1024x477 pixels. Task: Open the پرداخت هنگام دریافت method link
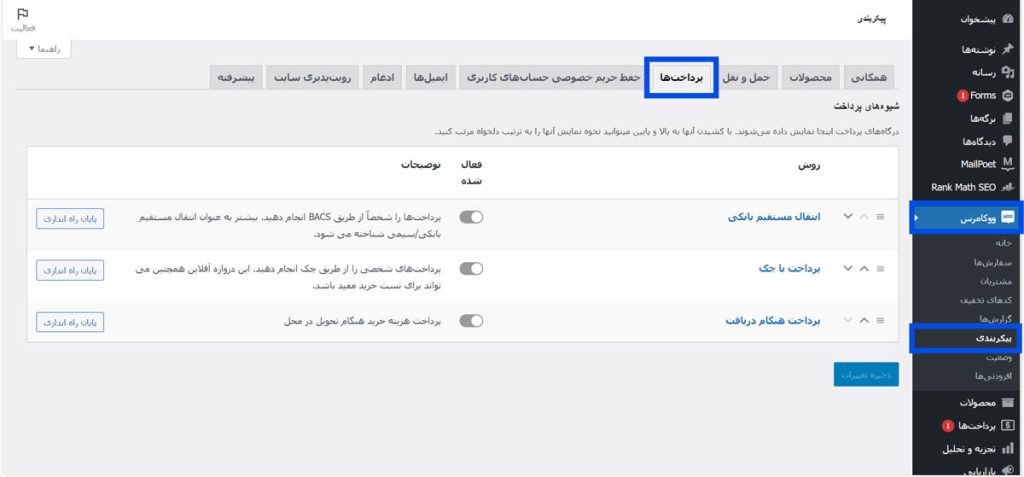[x=773, y=320]
